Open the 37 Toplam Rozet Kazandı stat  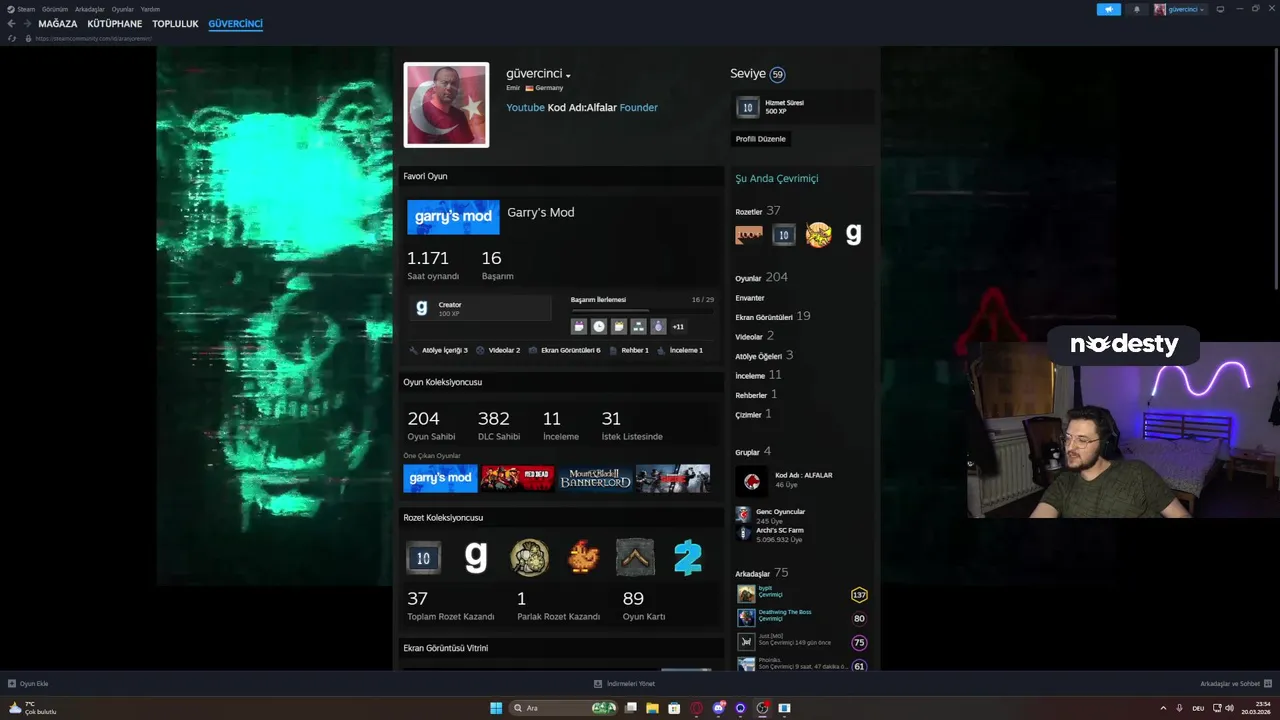pos(450,606)
